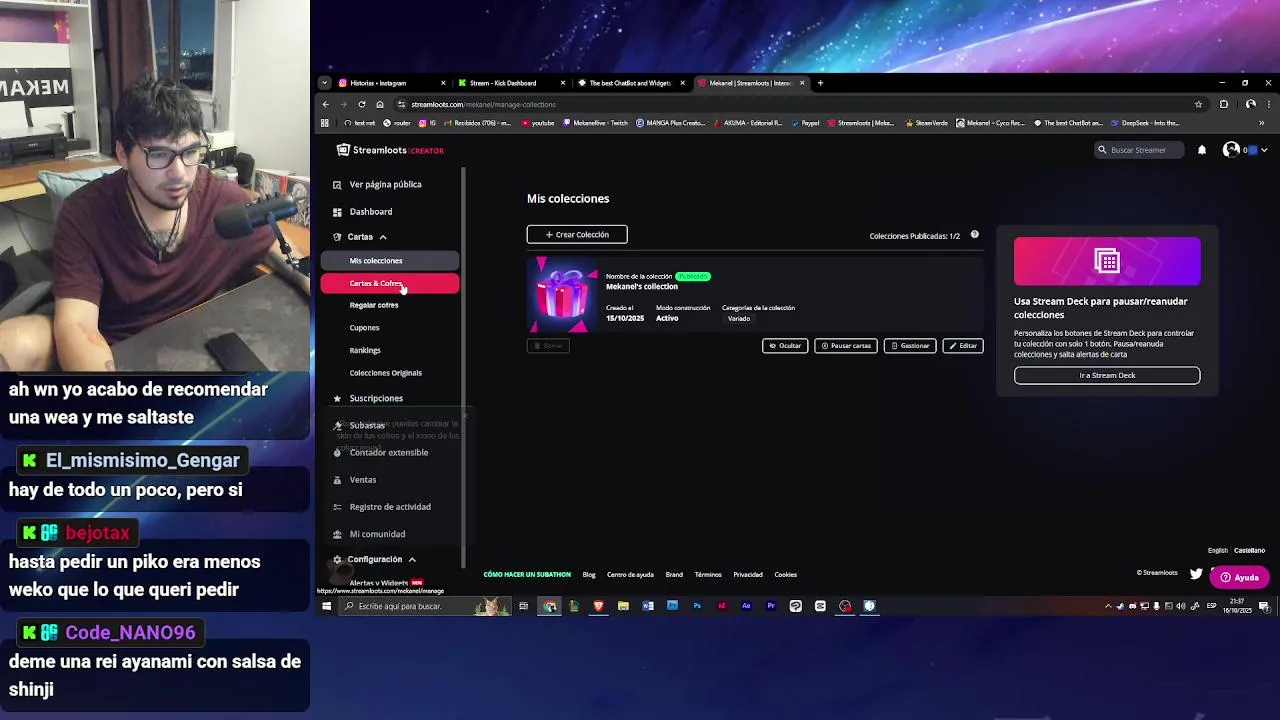Open Centro de ayuda footer link
The image size is (1280, 720).
[x=630, y=575]
